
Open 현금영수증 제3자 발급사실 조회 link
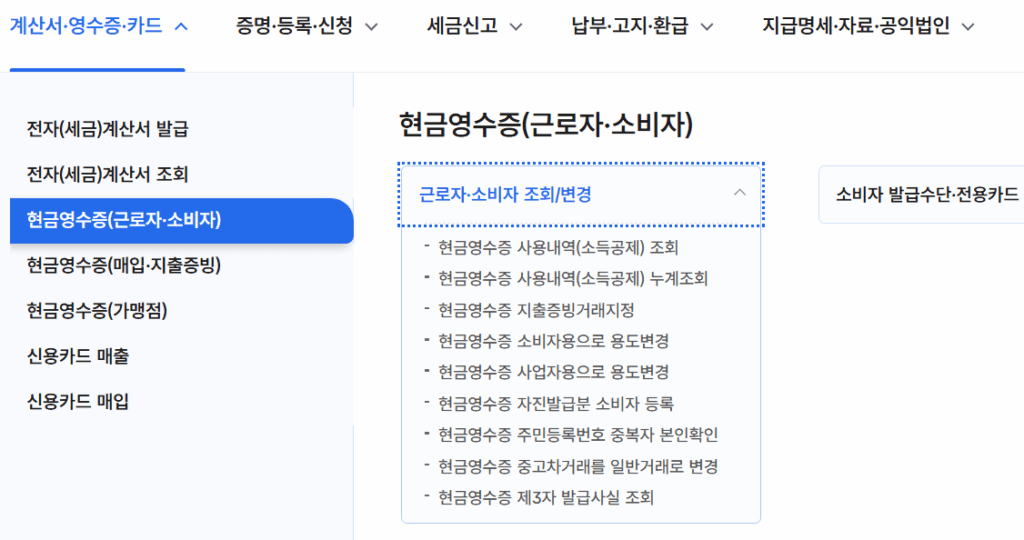(x=546, y=497)
